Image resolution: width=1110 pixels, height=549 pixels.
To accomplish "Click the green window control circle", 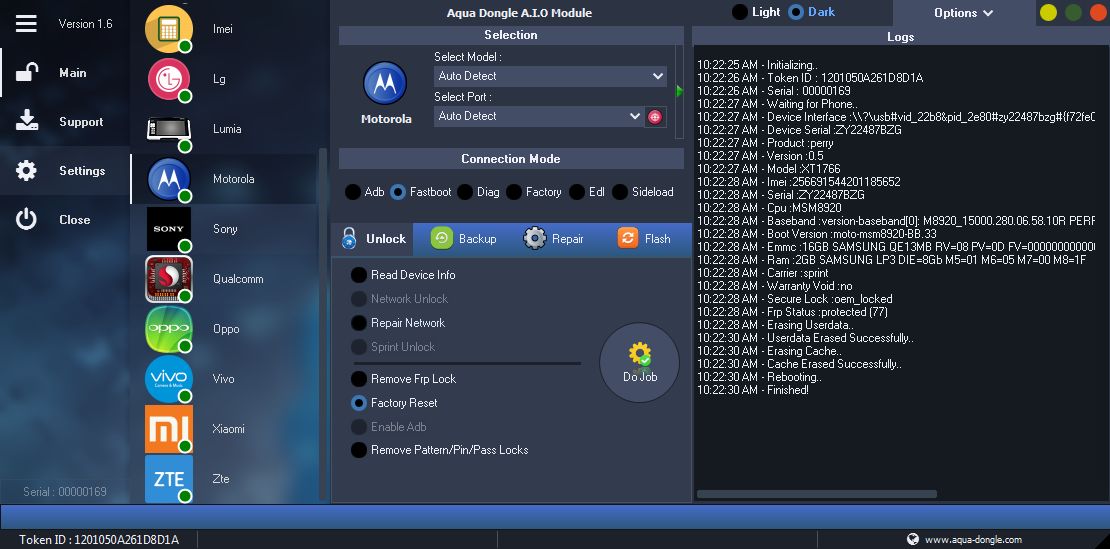I will 1073,13.
